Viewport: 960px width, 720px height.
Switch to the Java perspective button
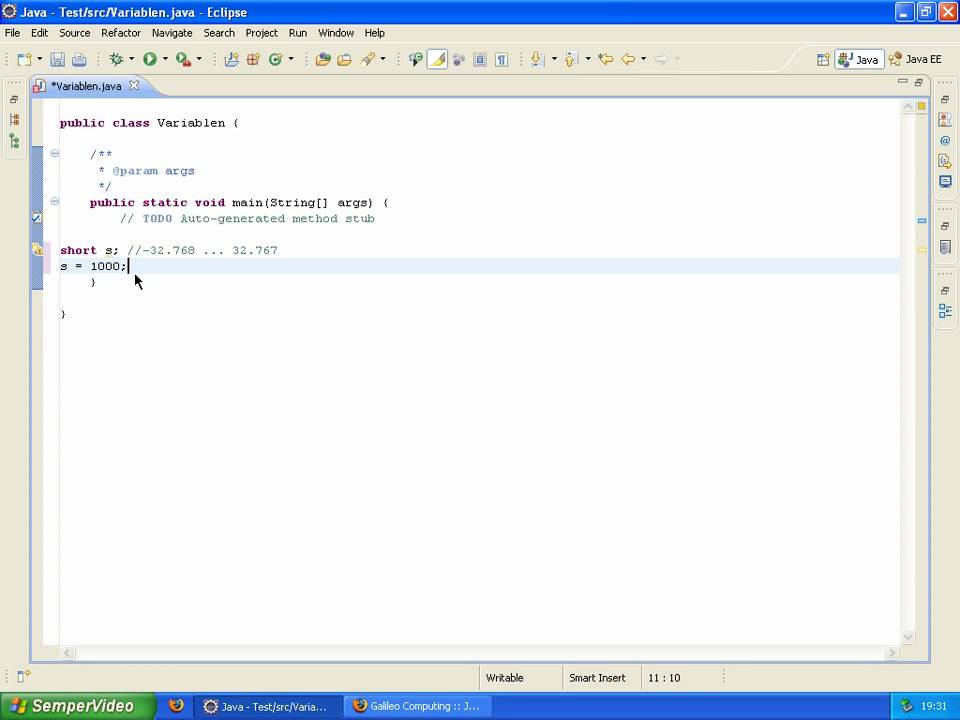click(859, 59)
